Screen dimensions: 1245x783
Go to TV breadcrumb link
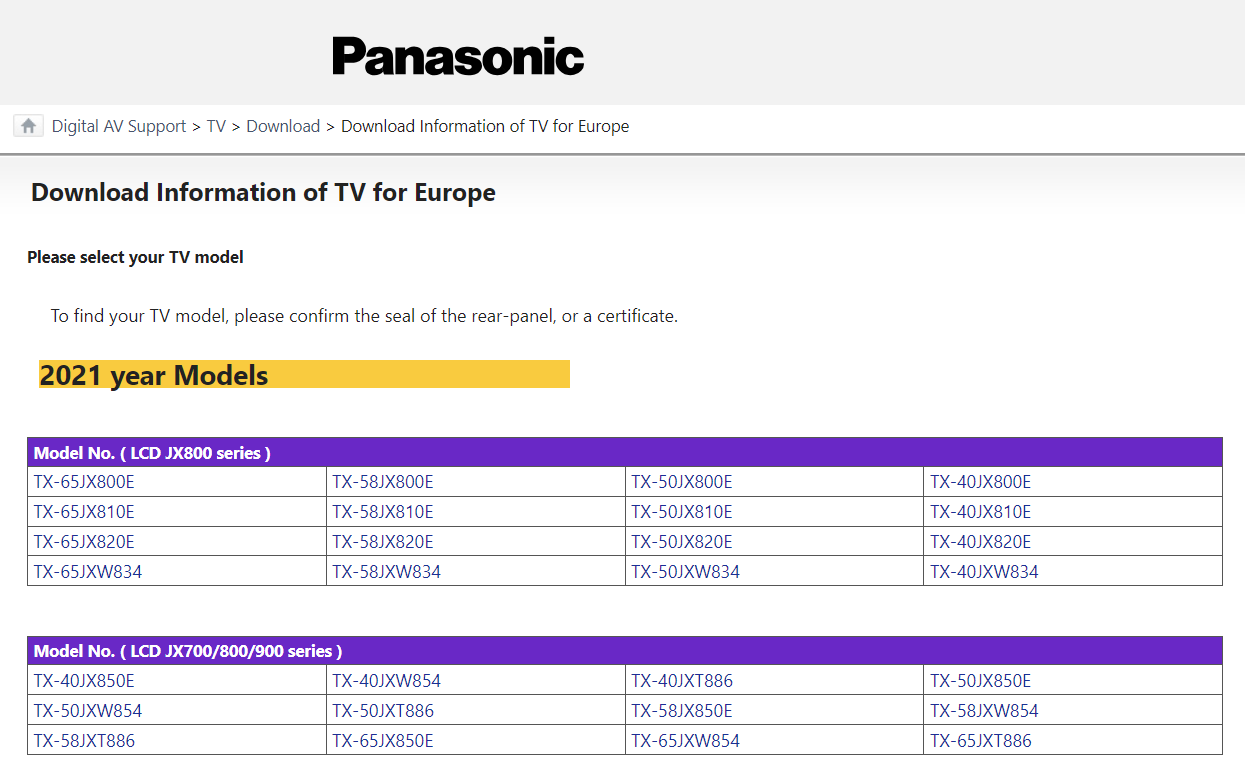pyautogui.click(x=216, y=126)
